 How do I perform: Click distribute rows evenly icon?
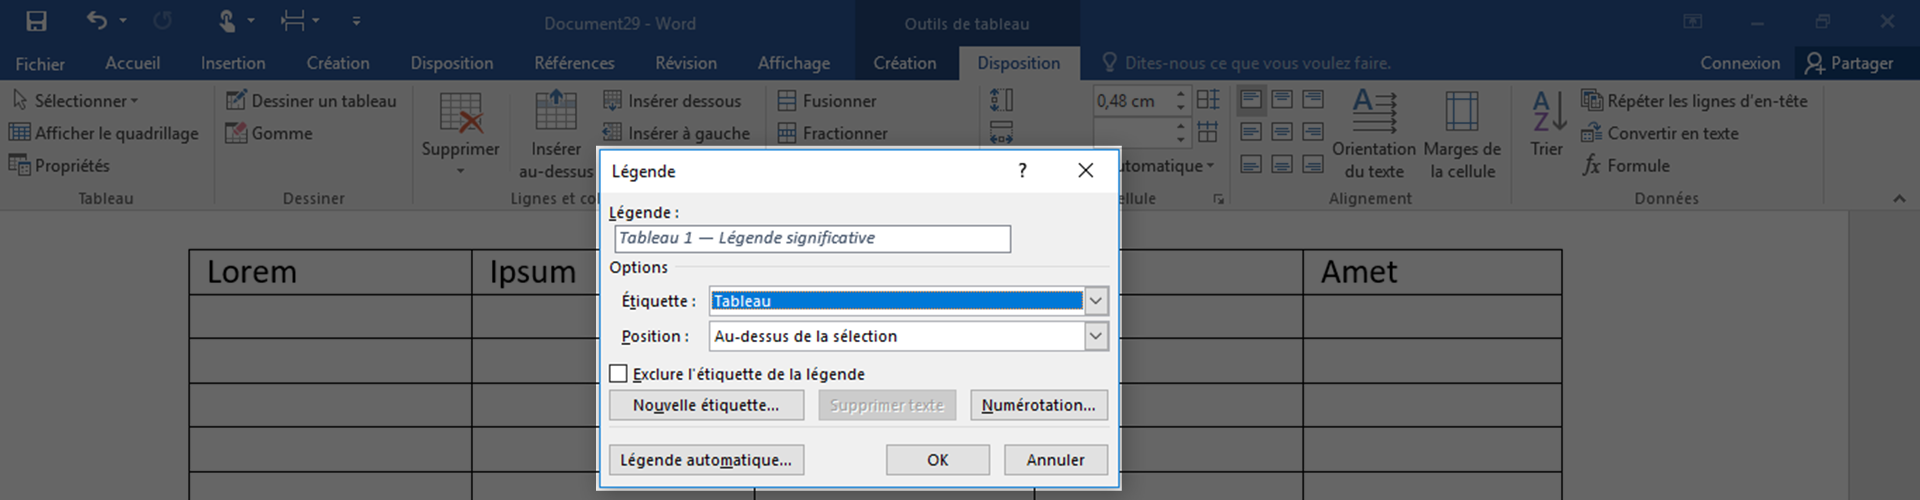pyautogui.click(x=1208, y=99)
